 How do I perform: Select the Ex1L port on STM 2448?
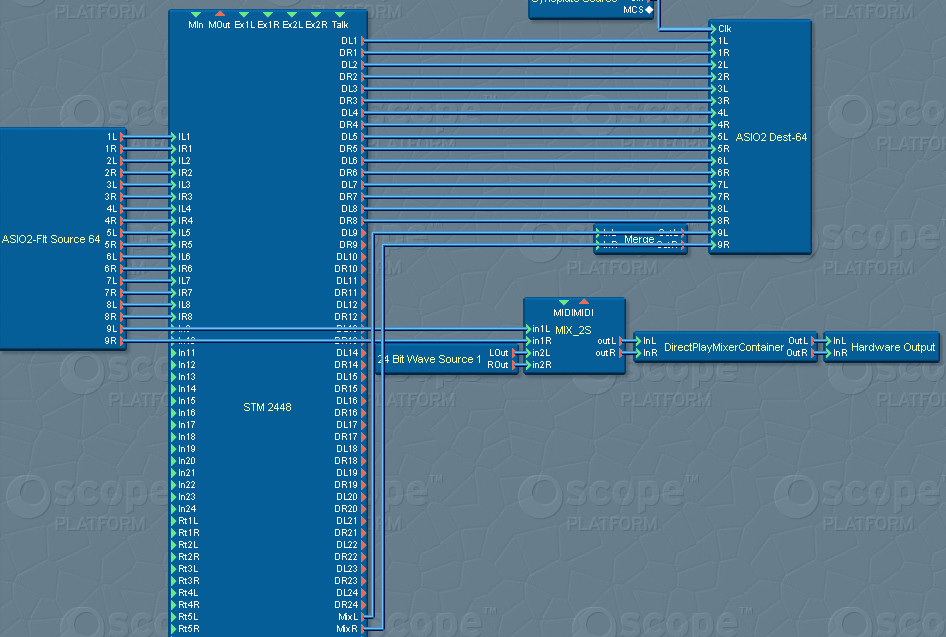click(244, 14)
